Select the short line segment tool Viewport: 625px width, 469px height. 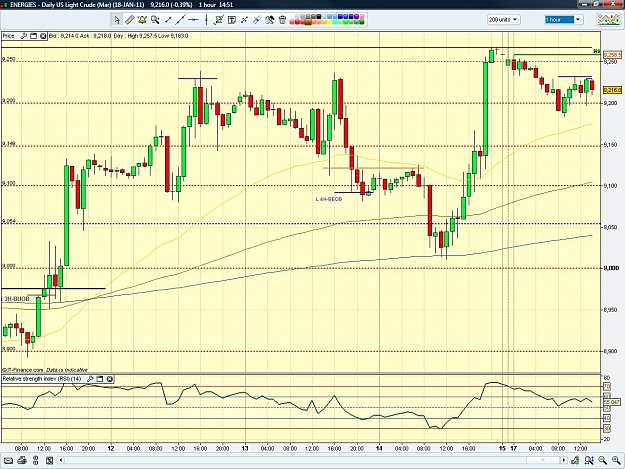tap(168, 20)
